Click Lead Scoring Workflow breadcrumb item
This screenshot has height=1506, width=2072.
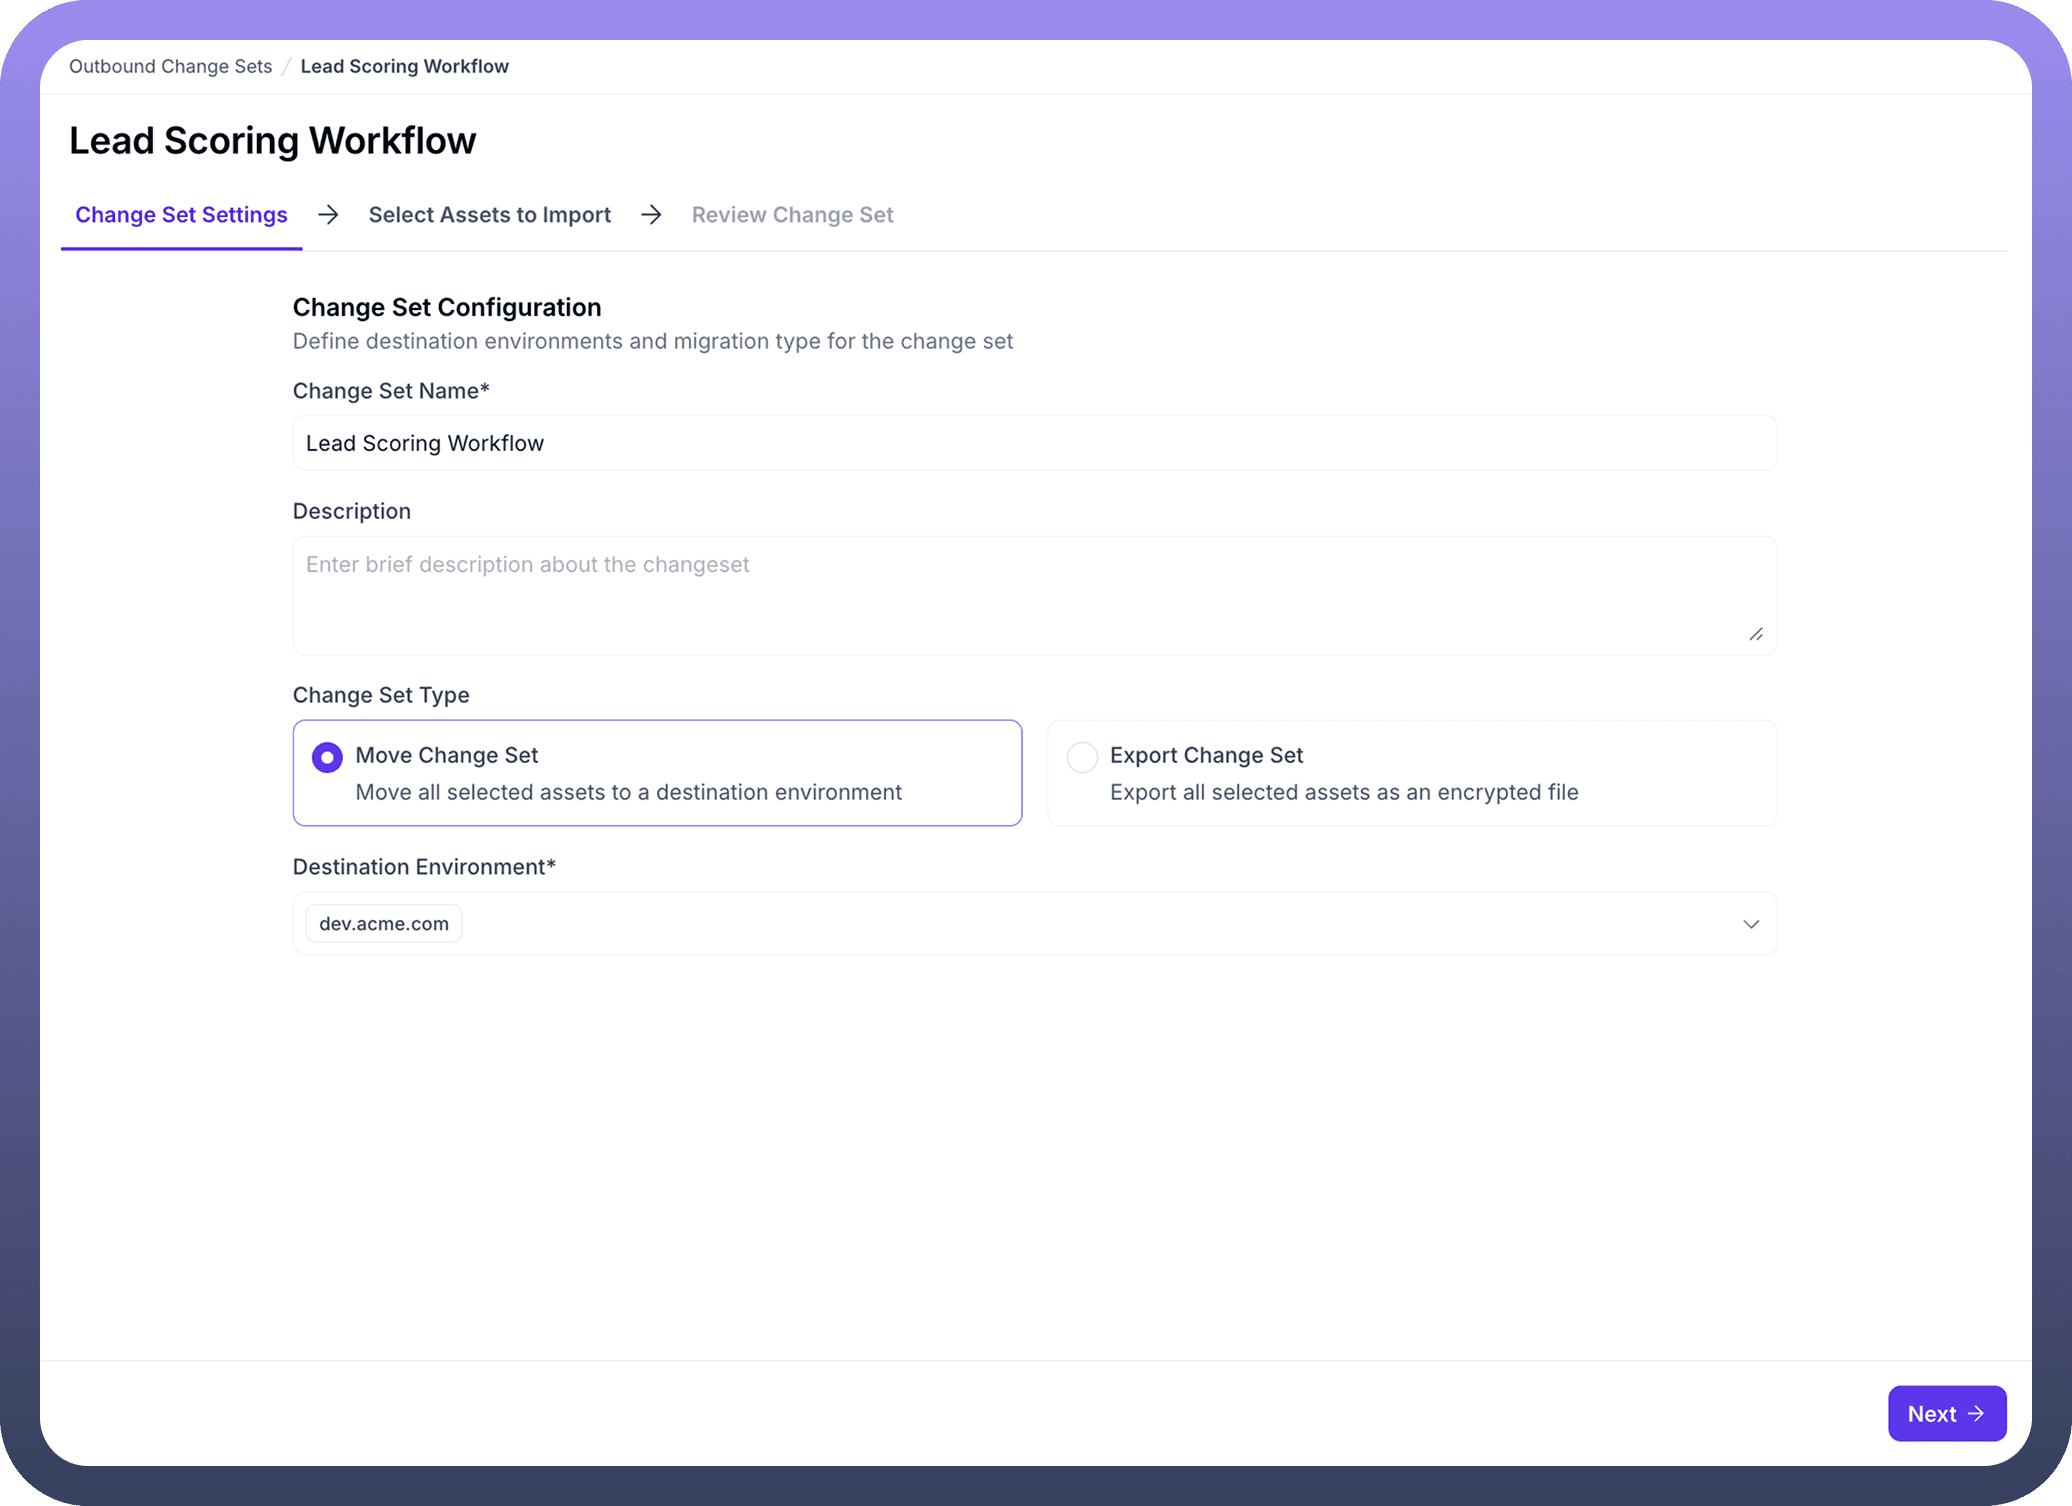[x=404, y=66]
